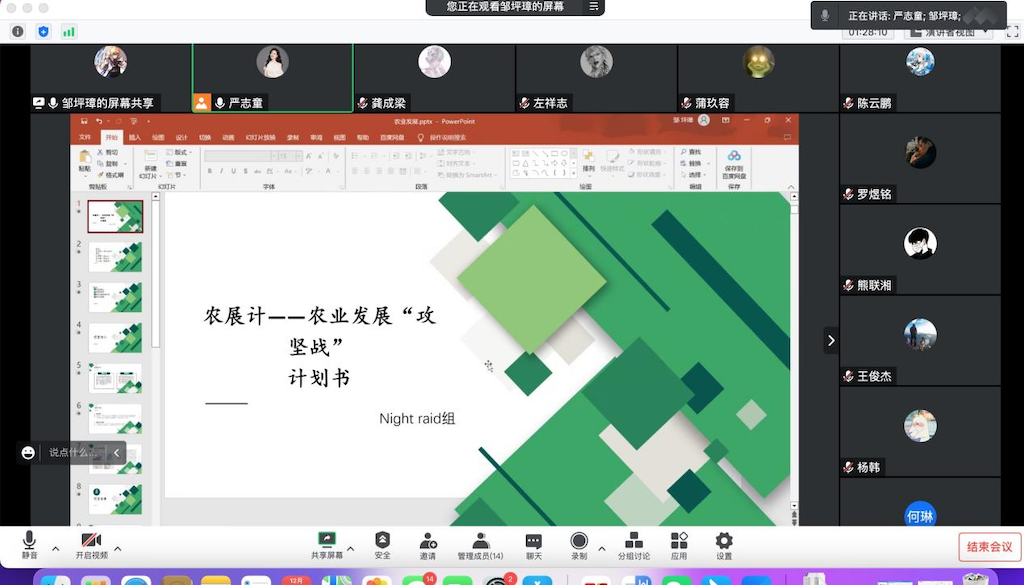Select slide 2 thumbnail
The height and width of the screenshot is (585, 1024).
click(x=115, y=257)
